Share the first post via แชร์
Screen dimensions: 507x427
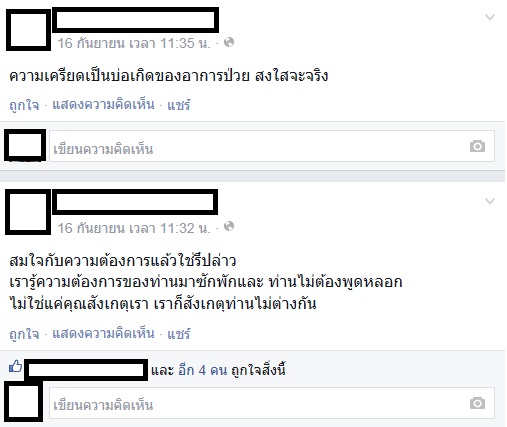pos(179,105)
